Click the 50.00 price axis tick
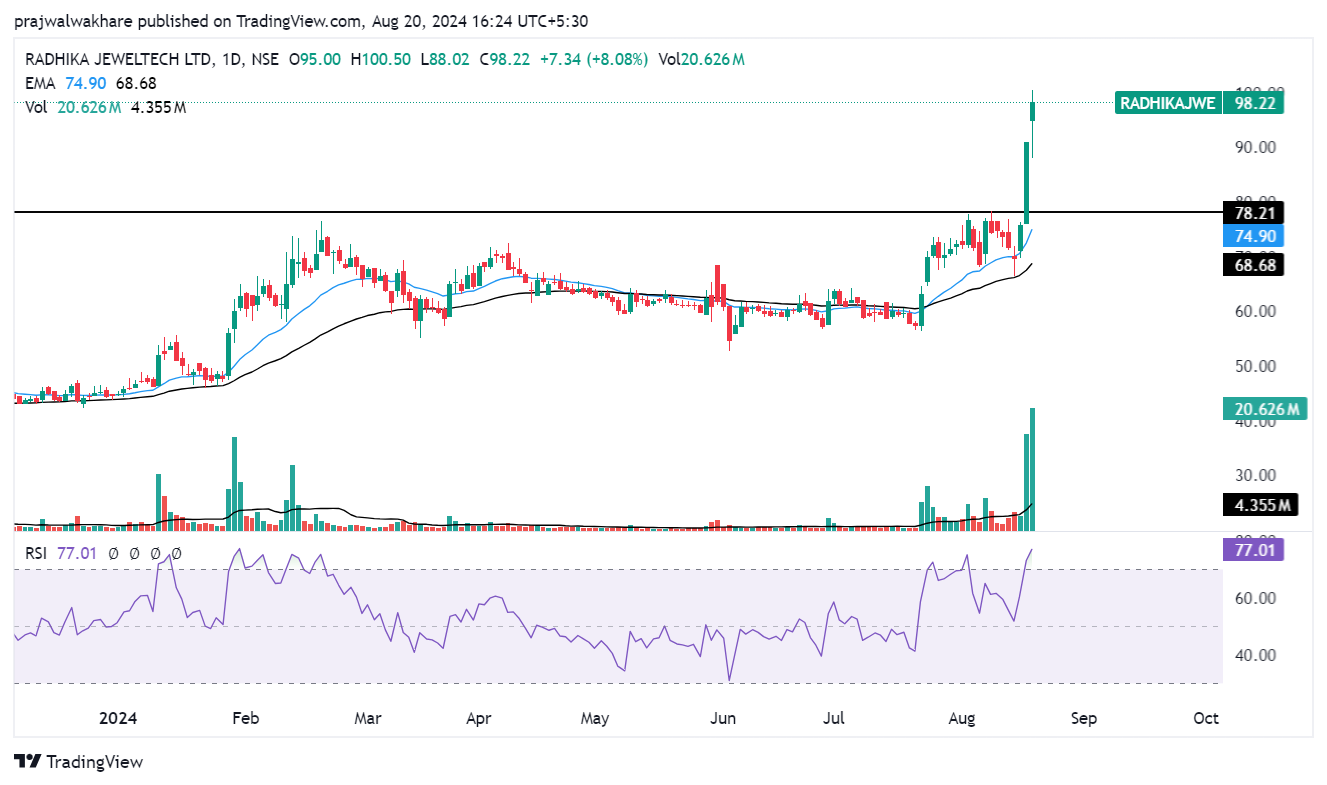Viewport: 1327px width, 785px height. (1254, 366)
